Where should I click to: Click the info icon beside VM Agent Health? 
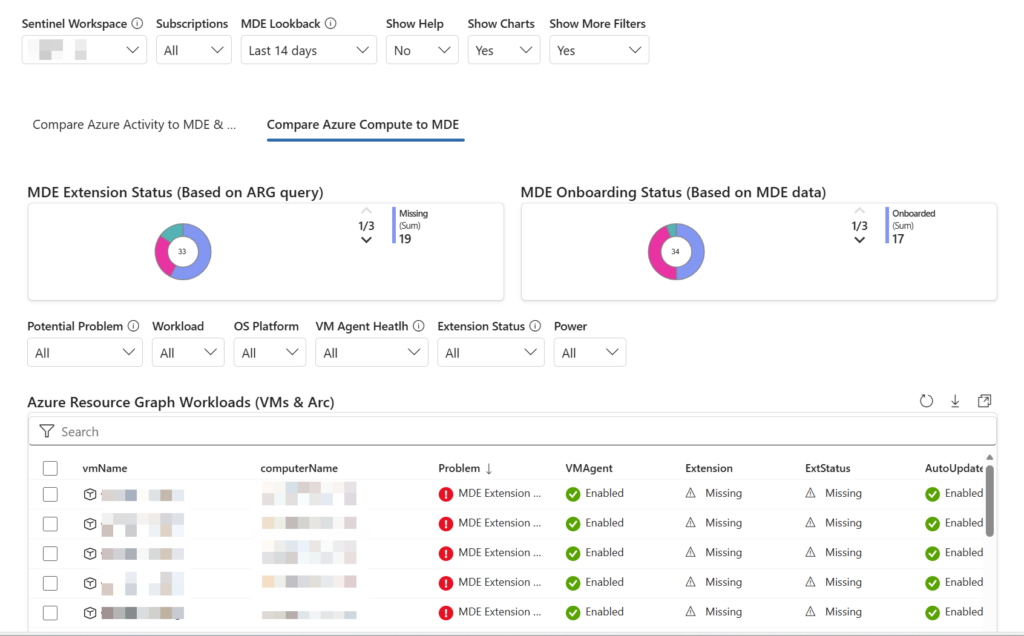pos(418,326)
